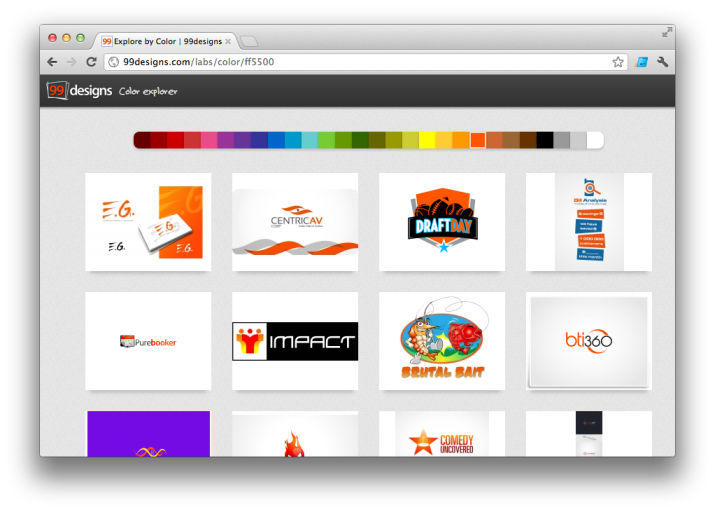
Task: Click the address bar URL field
Action: pyautogui.click(x=366, y=62)
